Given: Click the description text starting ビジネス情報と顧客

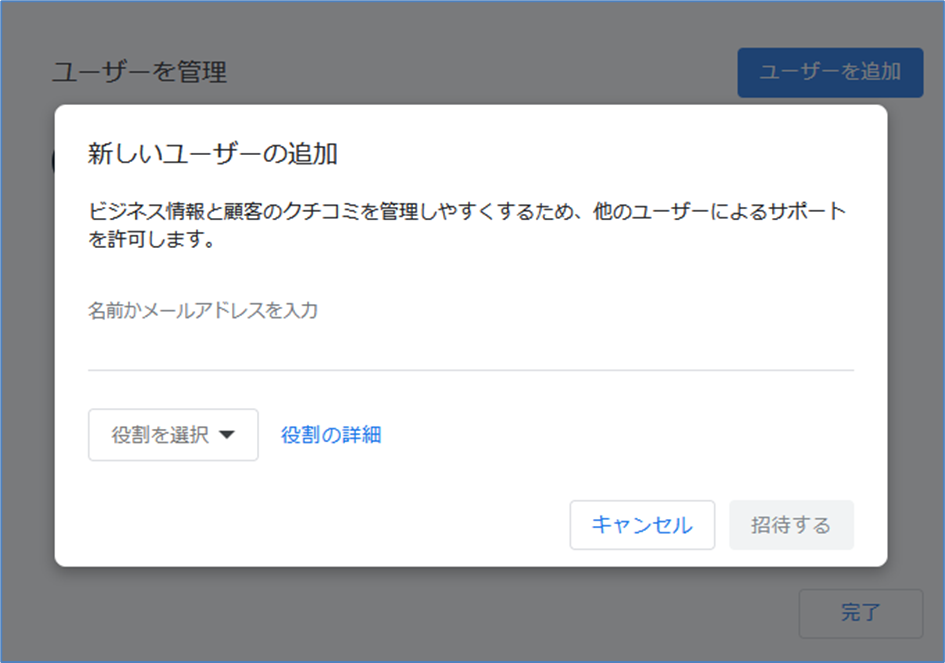Looking at the screenshot, I should pos(467,225).
